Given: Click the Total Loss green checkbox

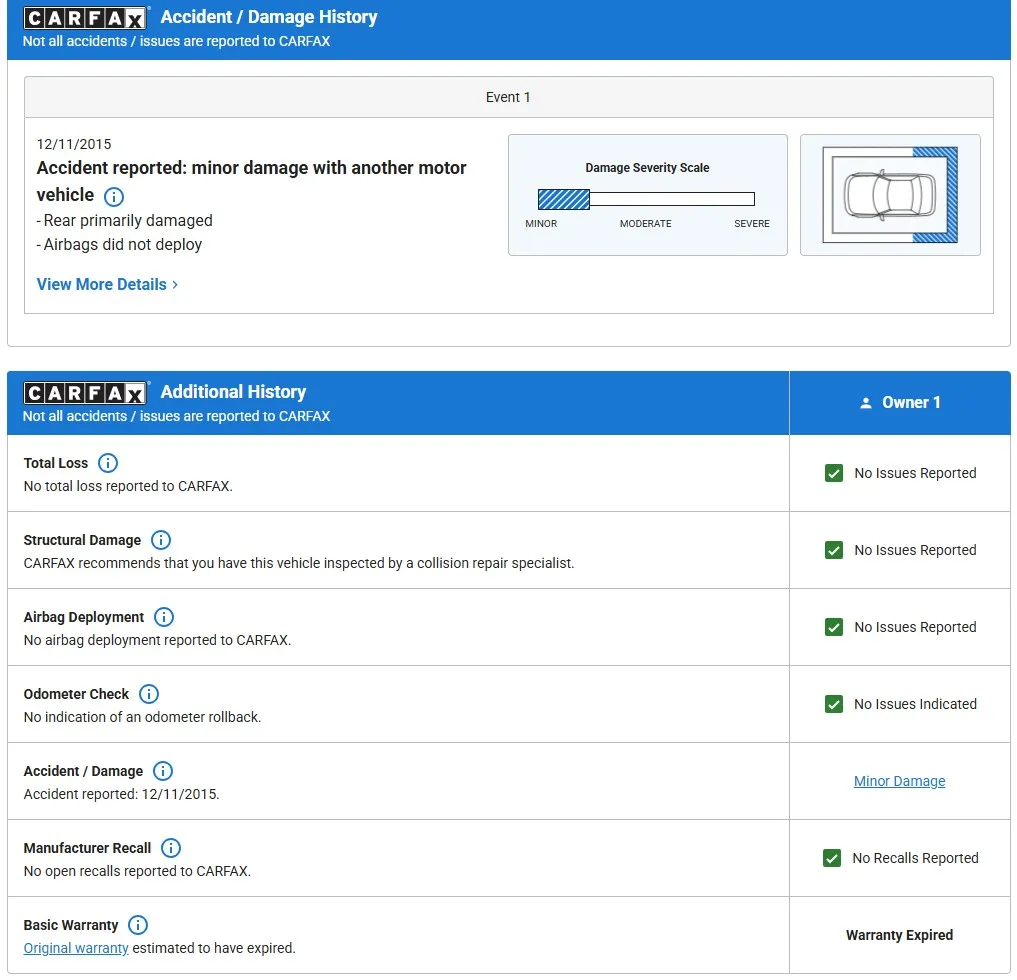Looking at the screenshot, I should click(x=833, y=473).
